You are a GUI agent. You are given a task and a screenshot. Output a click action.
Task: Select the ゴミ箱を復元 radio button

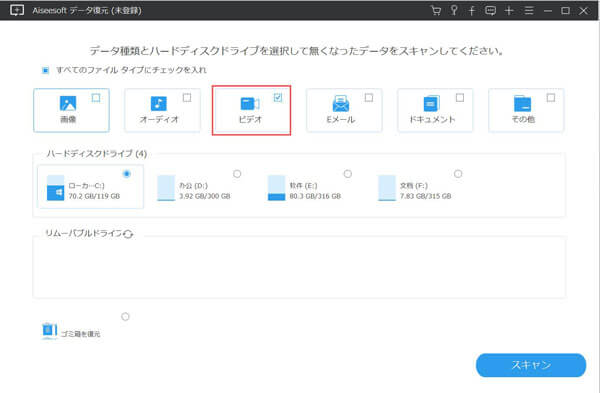[125, 317]
